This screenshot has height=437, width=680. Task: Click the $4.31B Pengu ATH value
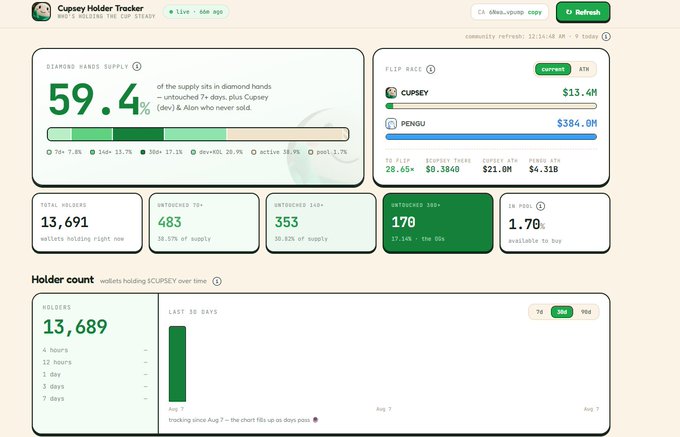point(543,170)
